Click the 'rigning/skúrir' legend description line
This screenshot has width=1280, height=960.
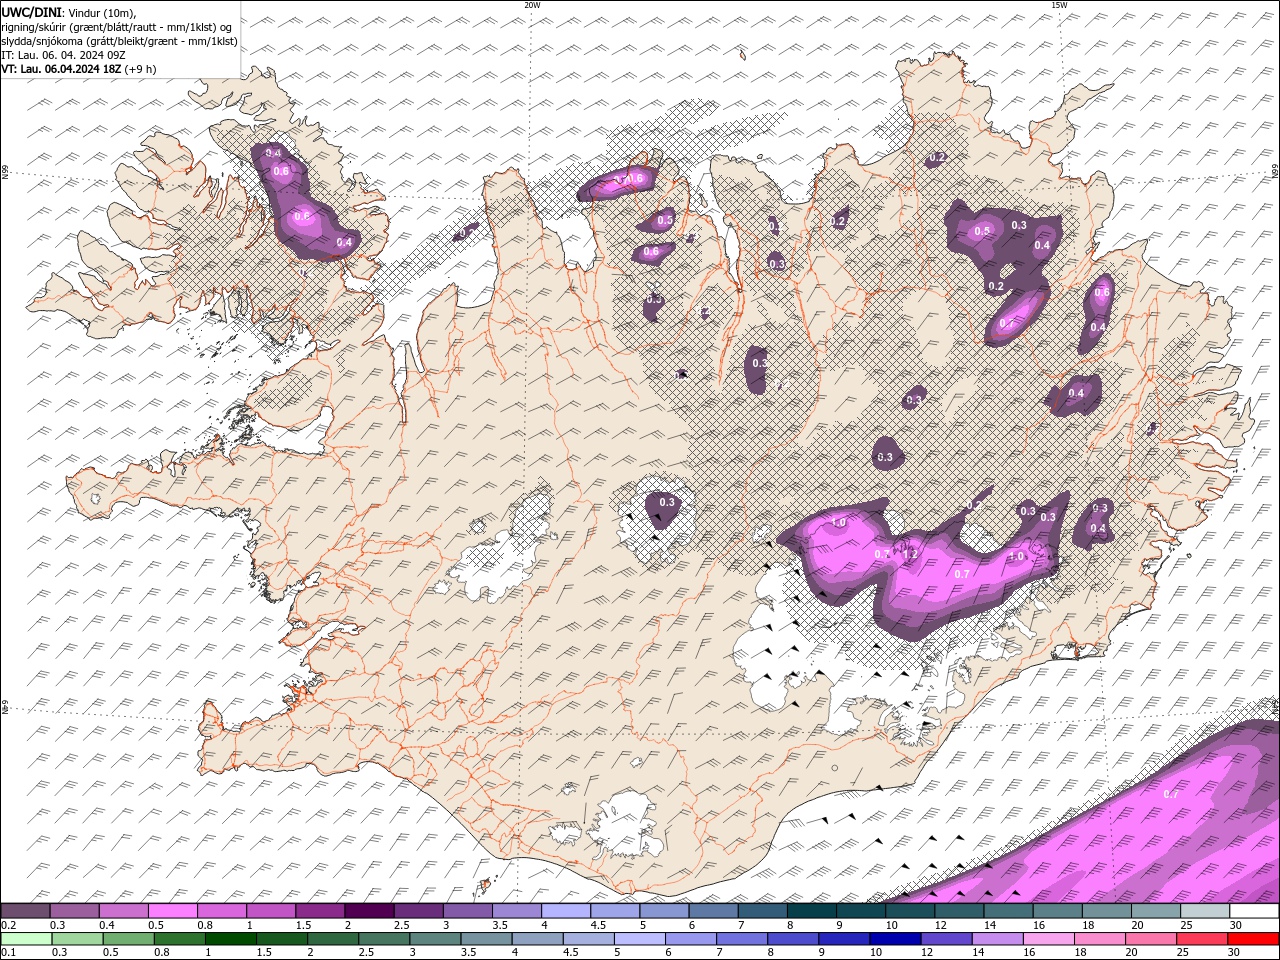pyautogui.click(x=118, y=26)
